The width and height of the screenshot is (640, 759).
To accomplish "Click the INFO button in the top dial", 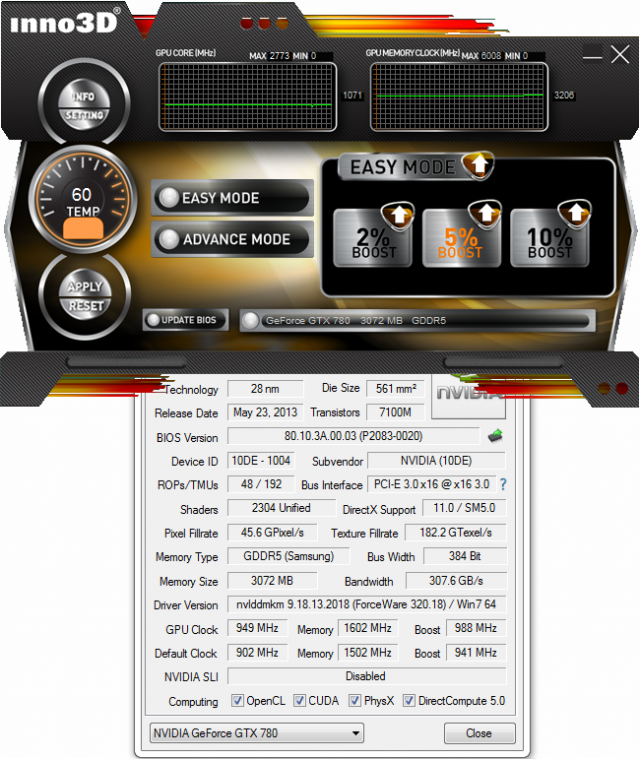I will (84, 94).
